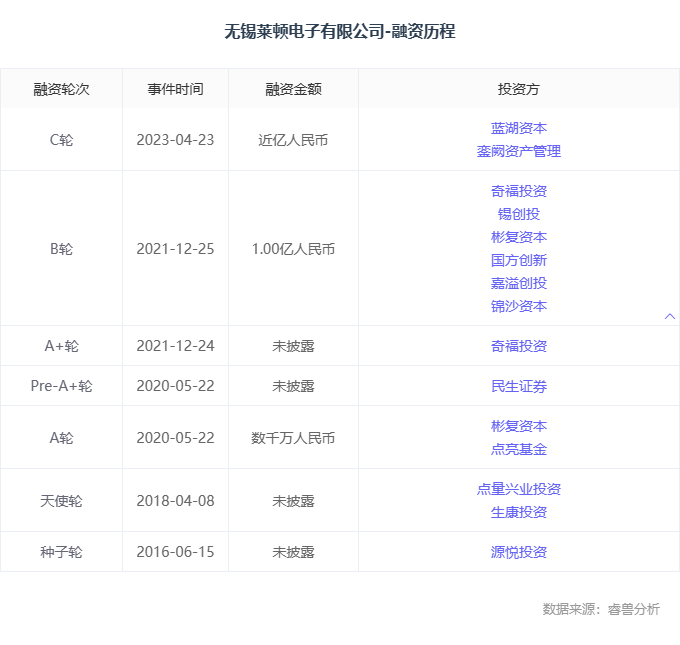Viewport: 680px width, 645px height.
Task: Open 点亮基金 investor link
Action: (519, 449)
